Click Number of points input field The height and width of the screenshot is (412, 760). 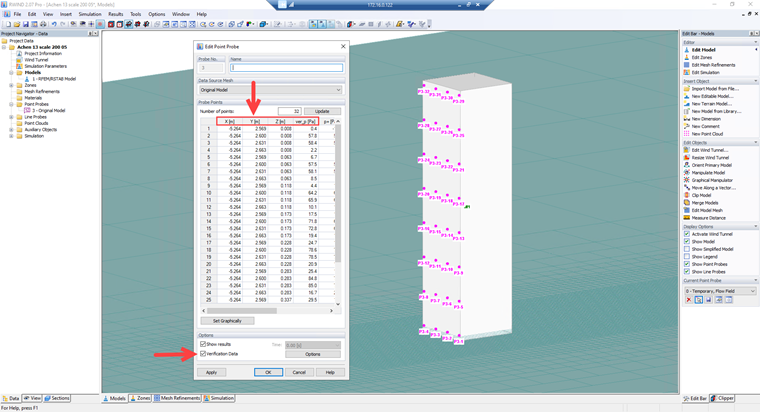289,111
